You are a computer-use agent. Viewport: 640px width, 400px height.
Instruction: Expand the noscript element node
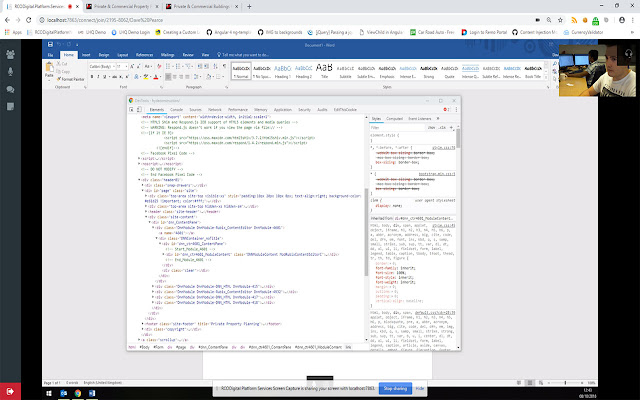click(x=139, y=164)
